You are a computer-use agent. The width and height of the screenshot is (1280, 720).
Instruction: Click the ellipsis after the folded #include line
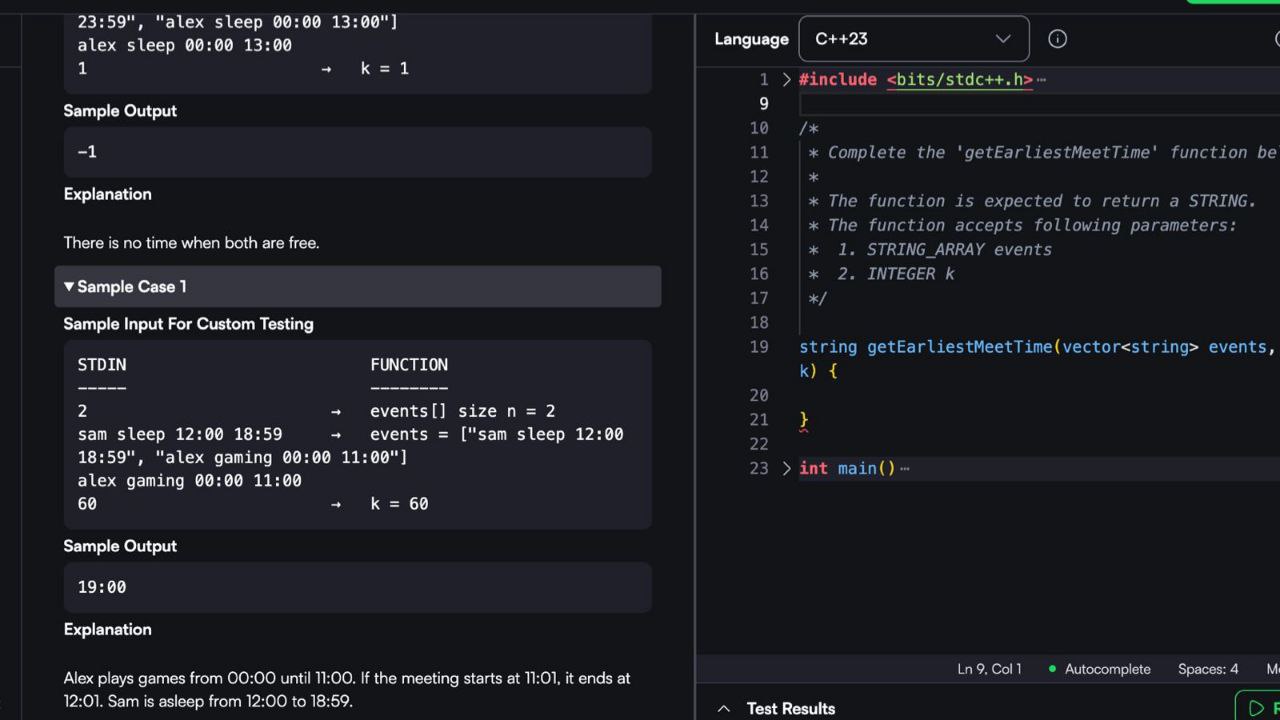click(x=1041, y=80)
